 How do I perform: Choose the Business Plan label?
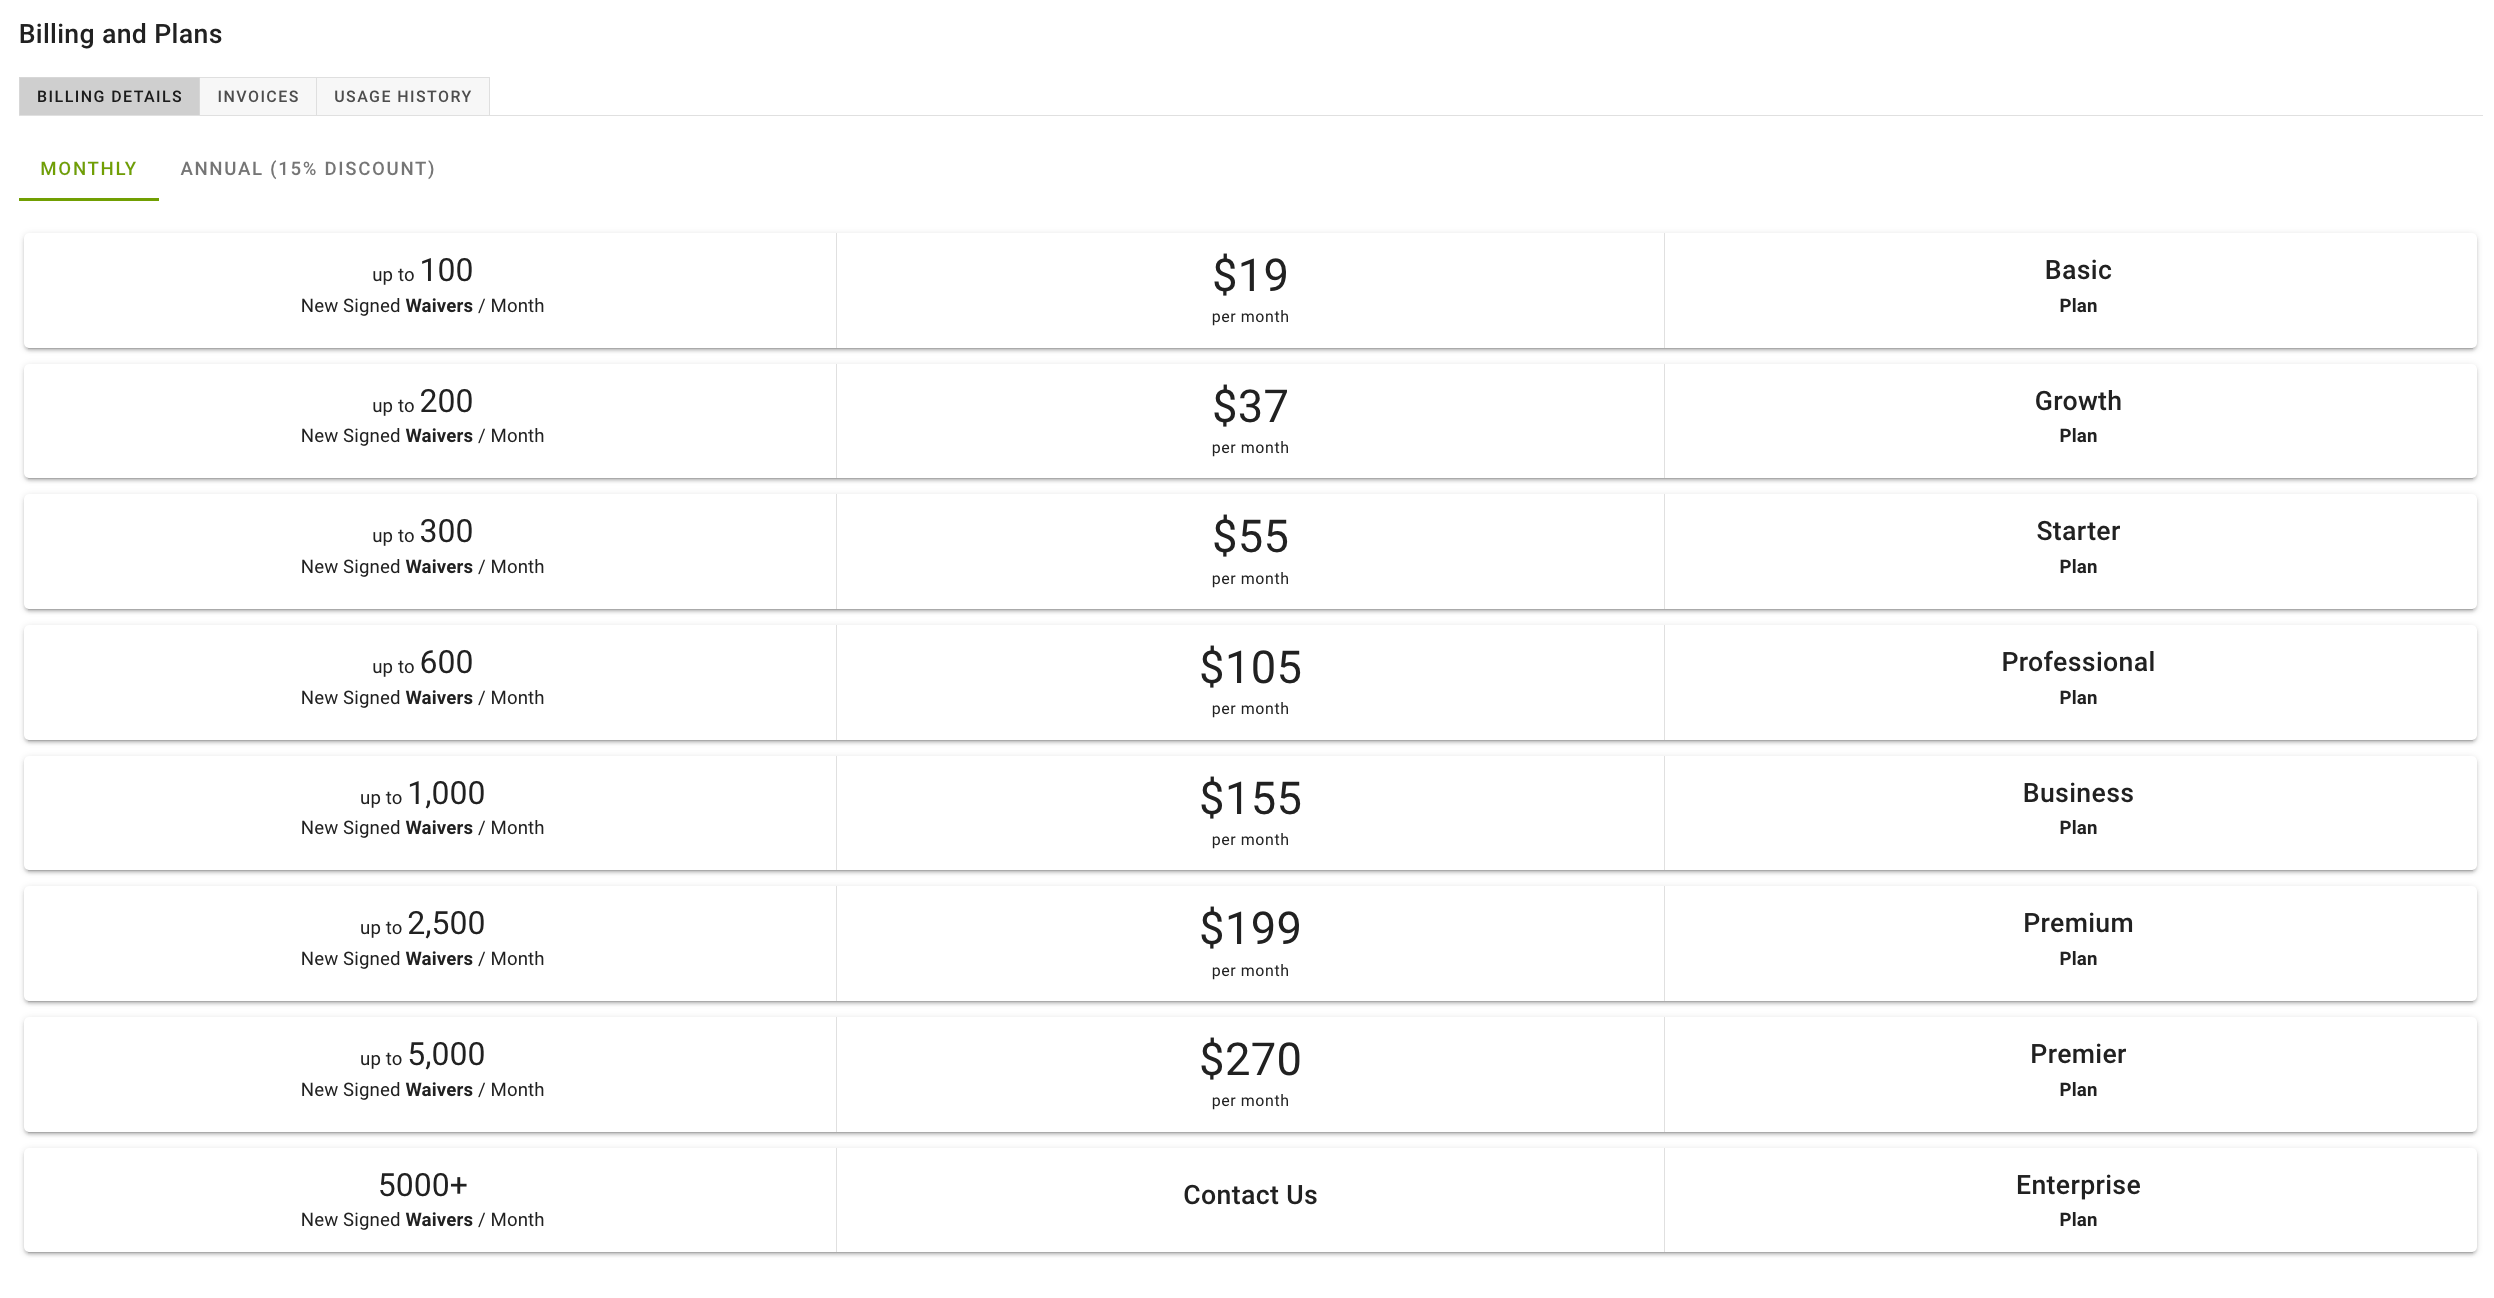(2077, 810)
